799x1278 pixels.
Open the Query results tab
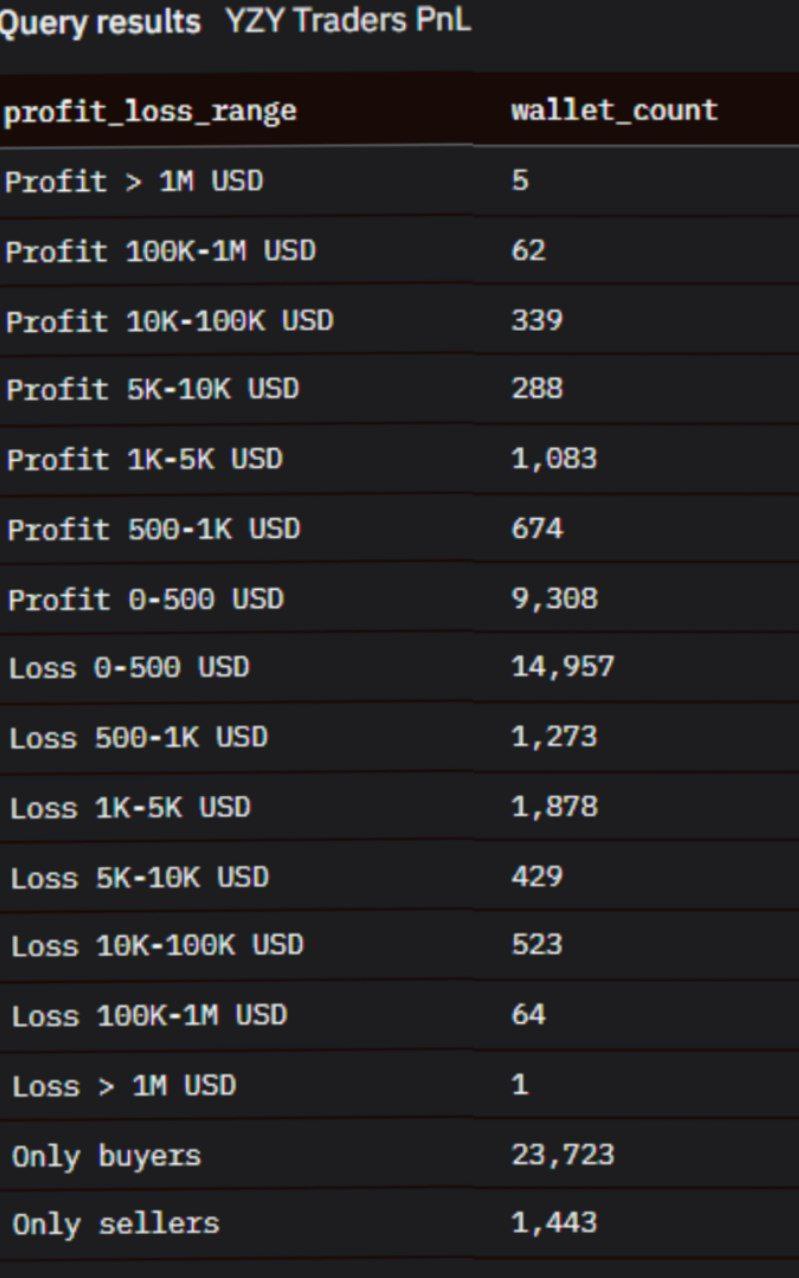pos(100,22)
